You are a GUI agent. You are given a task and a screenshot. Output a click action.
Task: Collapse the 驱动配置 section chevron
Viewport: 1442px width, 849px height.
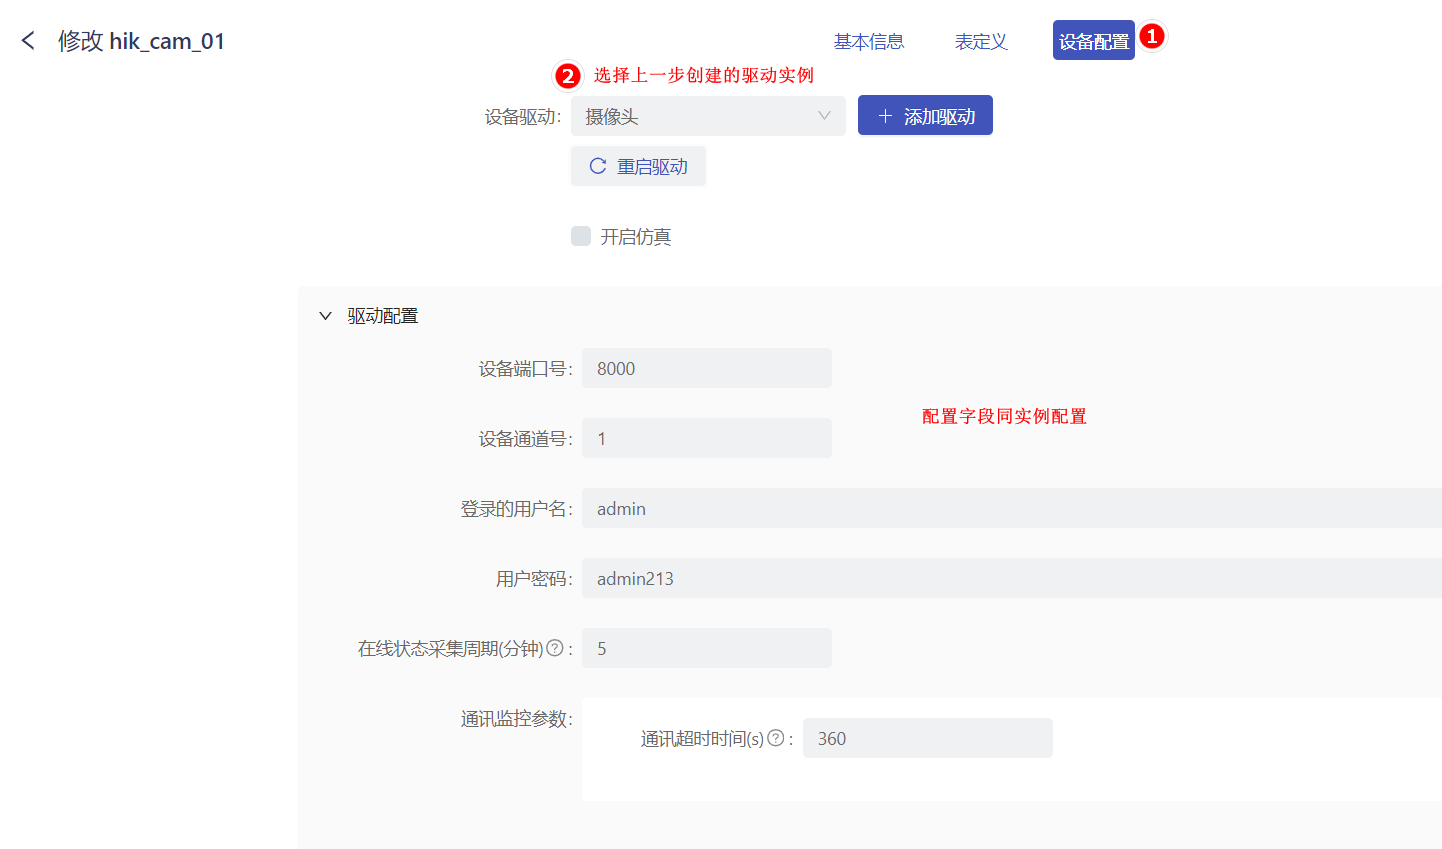click(325, 316)
